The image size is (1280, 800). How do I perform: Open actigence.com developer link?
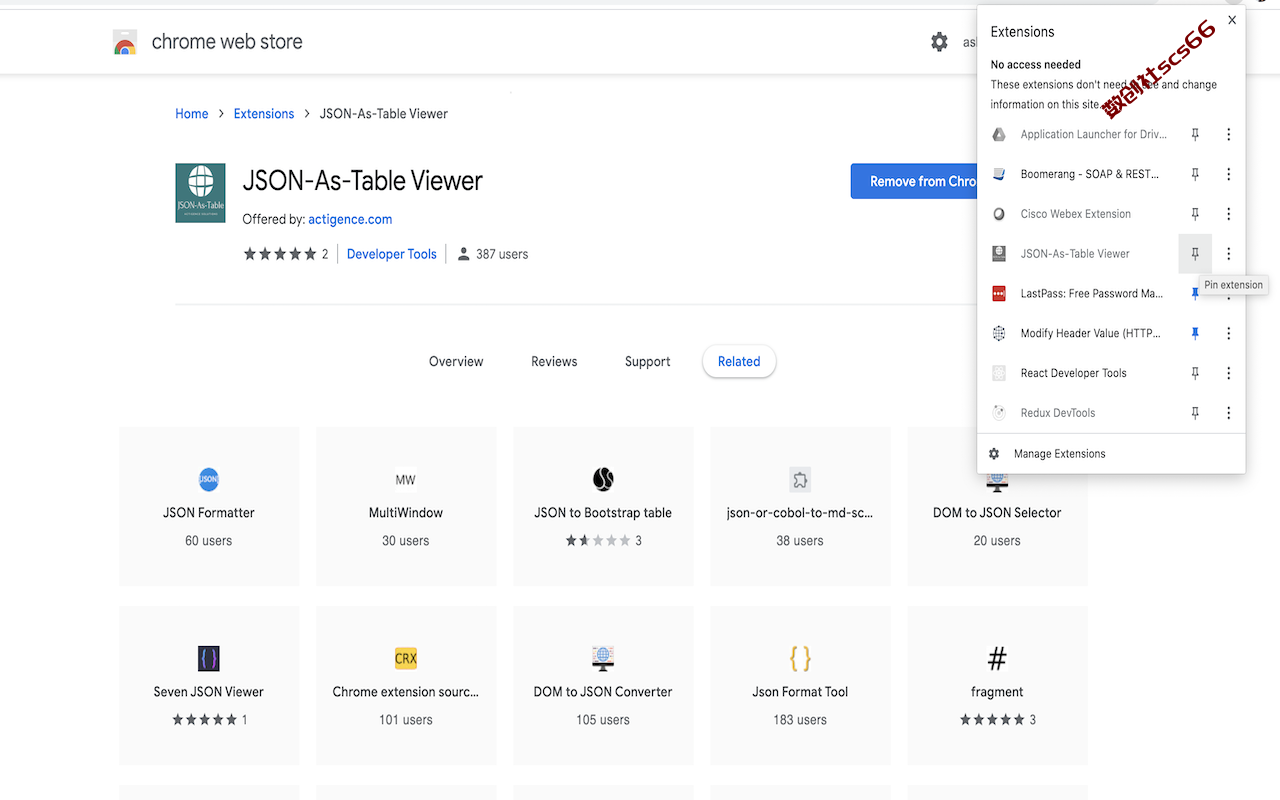point(350,219)
